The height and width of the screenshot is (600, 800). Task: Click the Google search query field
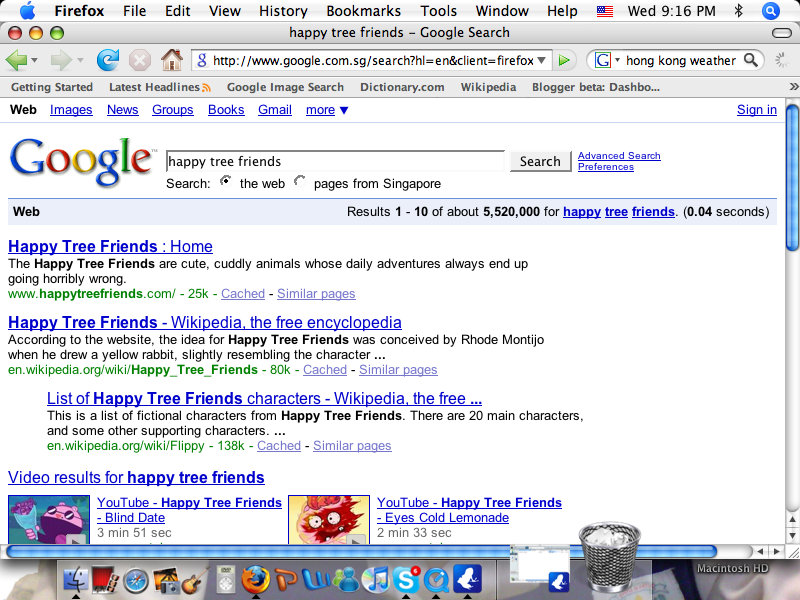point(335,161)
